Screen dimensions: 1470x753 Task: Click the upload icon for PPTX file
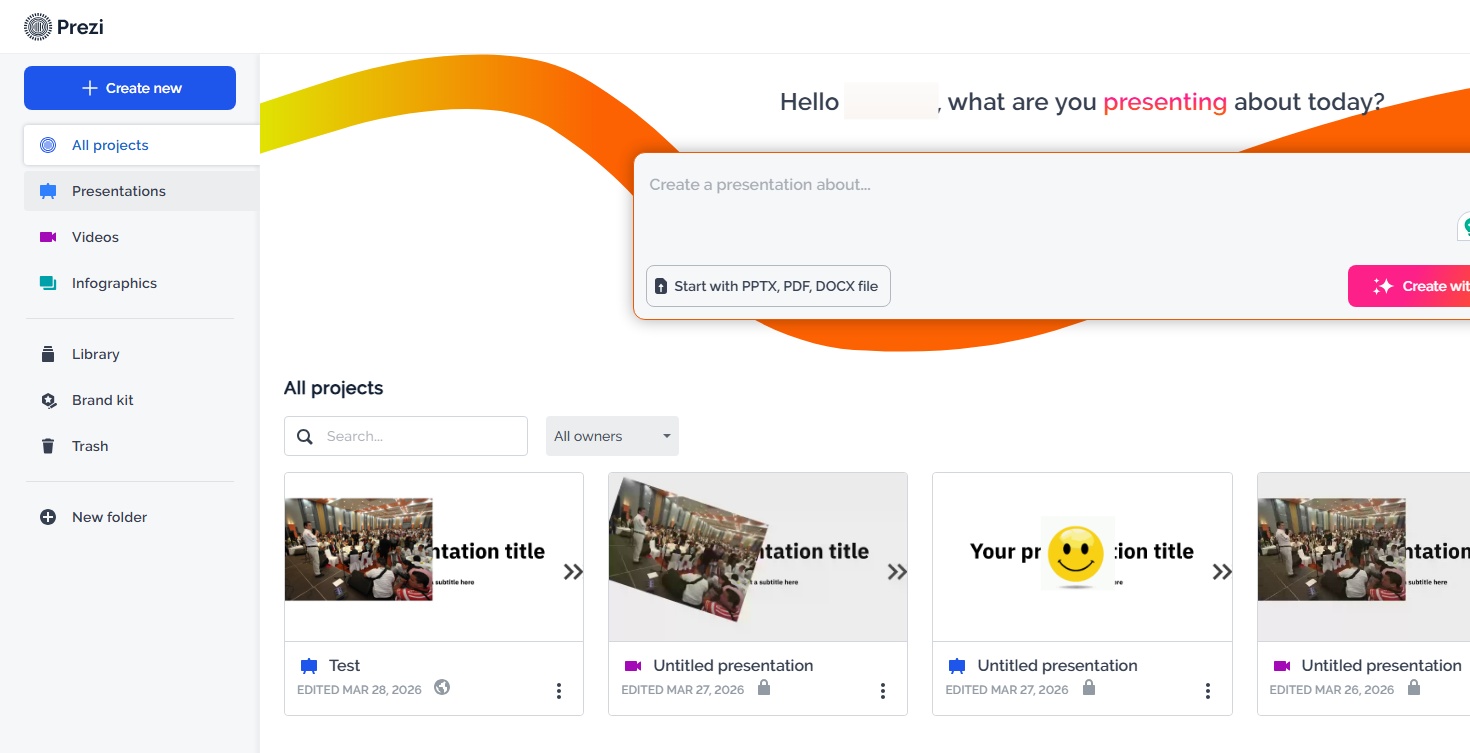coord(660,286)
